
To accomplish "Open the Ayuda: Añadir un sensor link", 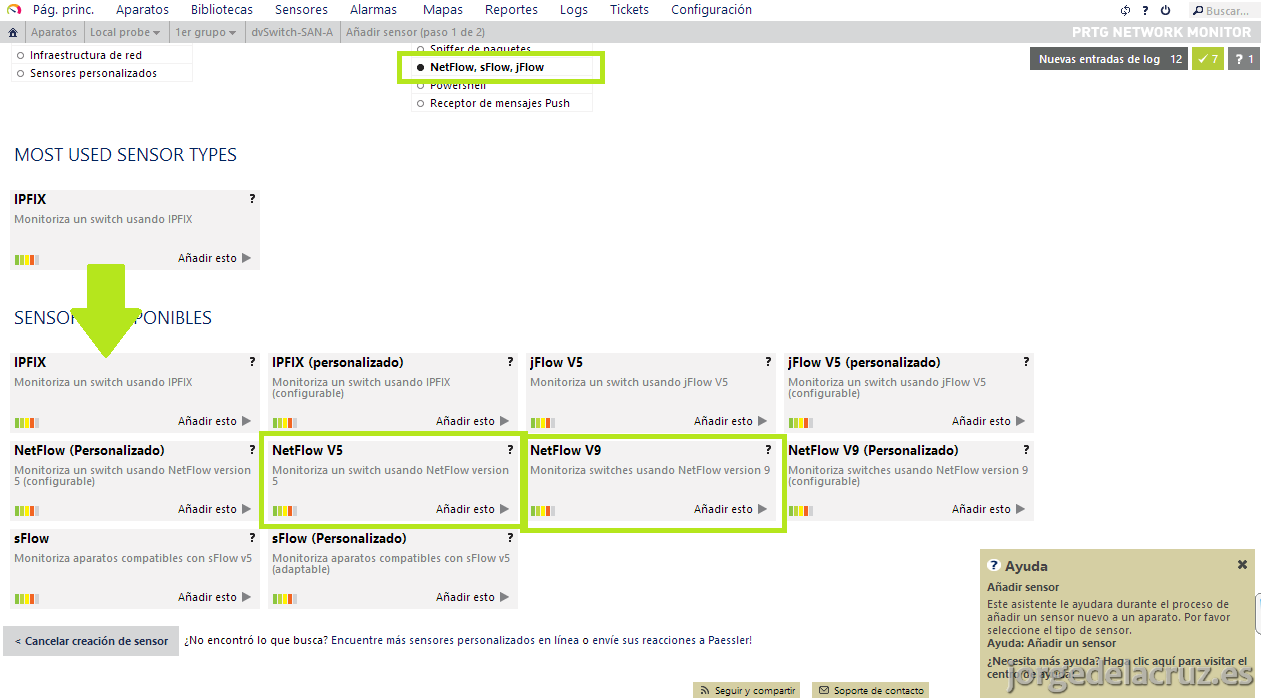I will coord(1052,643).
